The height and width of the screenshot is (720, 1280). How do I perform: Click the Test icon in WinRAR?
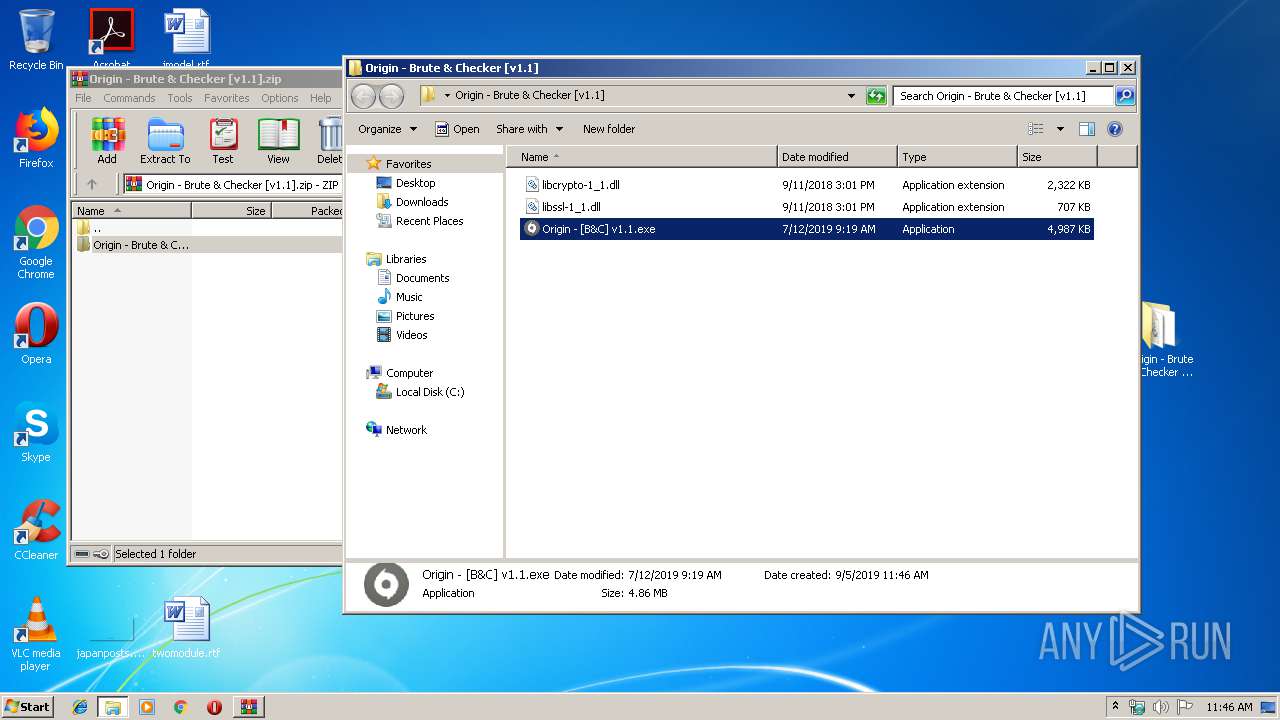pyautogui.click(x=223, y=141)
